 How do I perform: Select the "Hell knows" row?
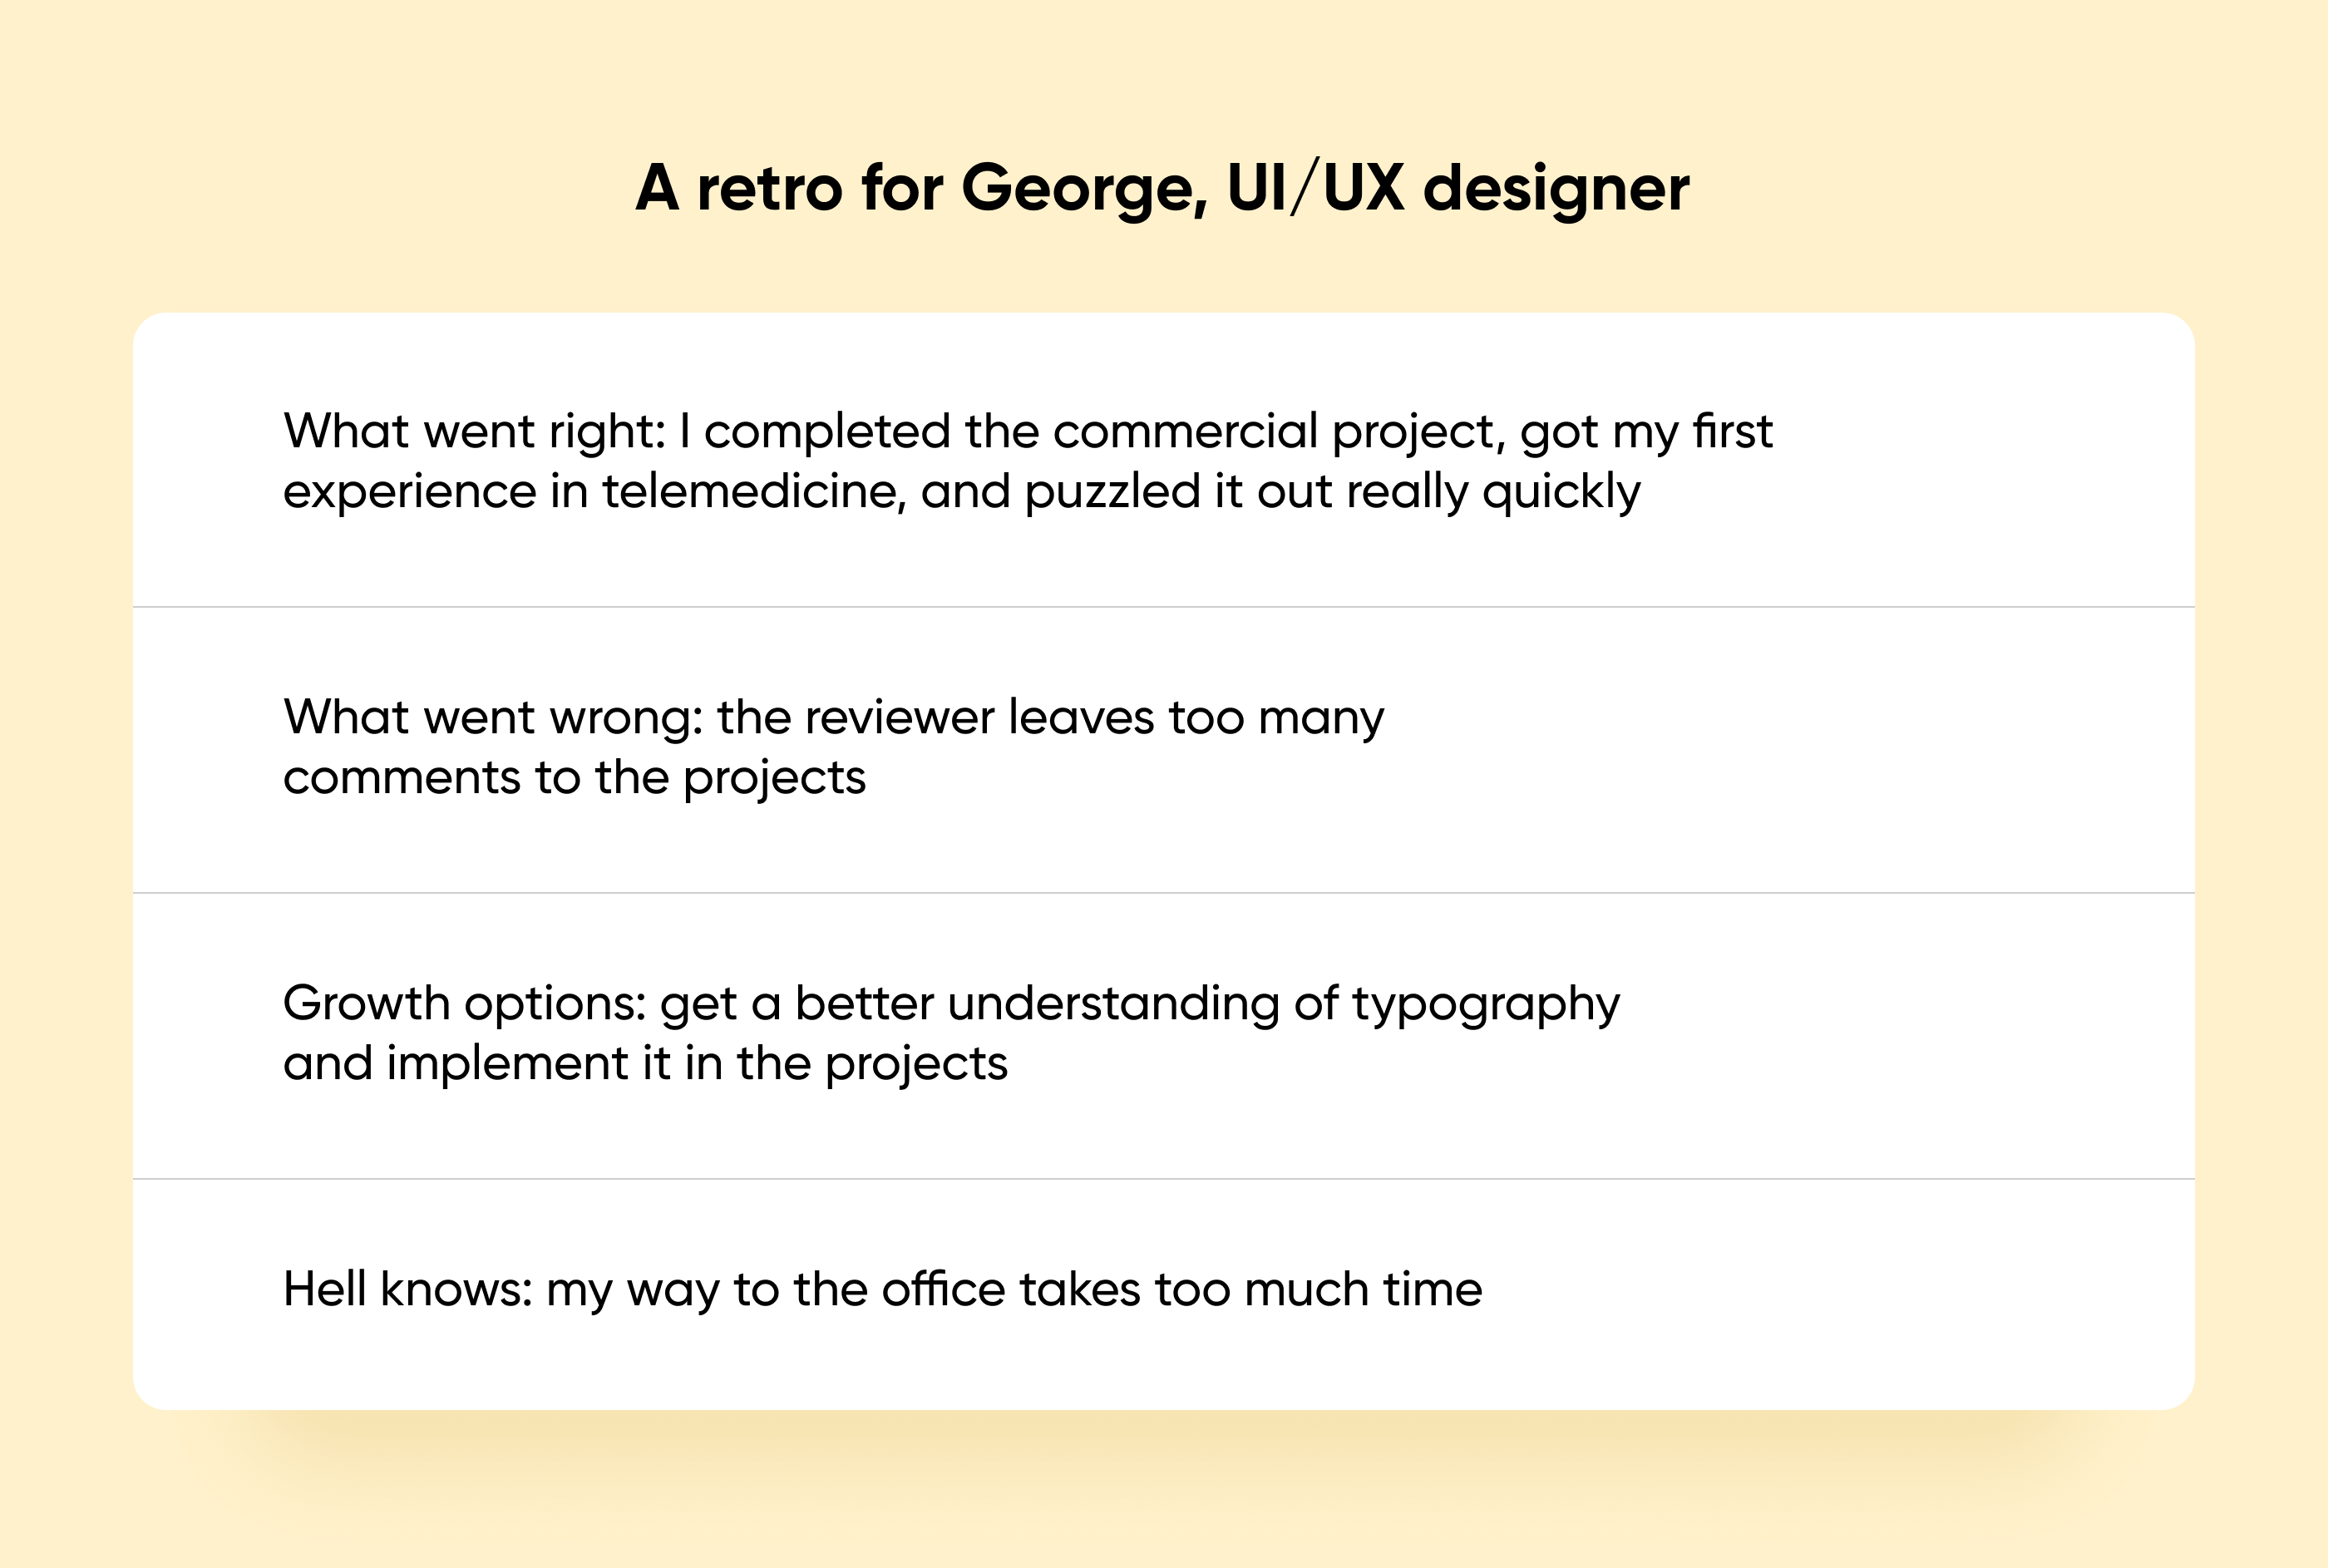1164,1294
